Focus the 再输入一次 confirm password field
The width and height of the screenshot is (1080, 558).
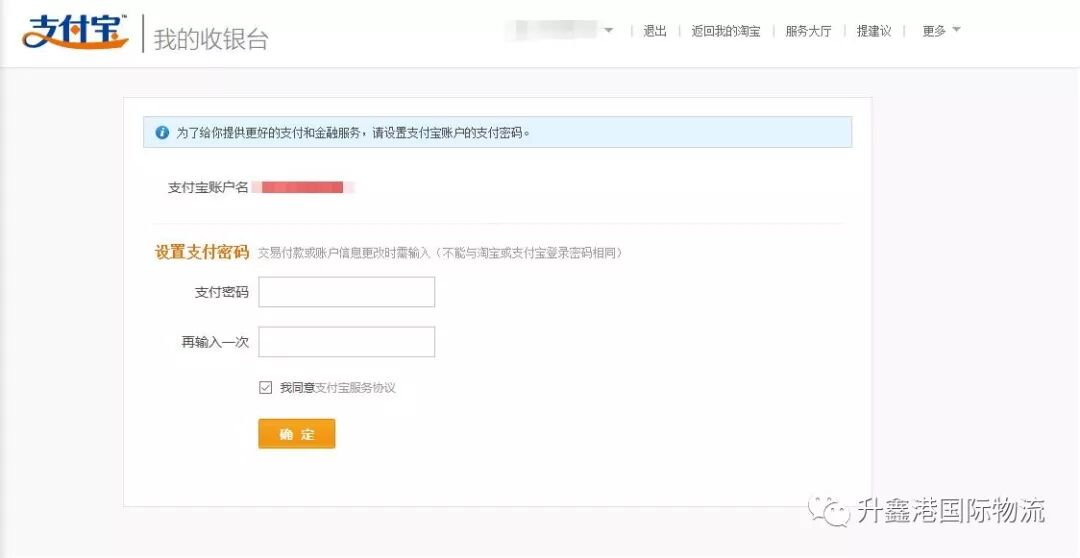346,342
